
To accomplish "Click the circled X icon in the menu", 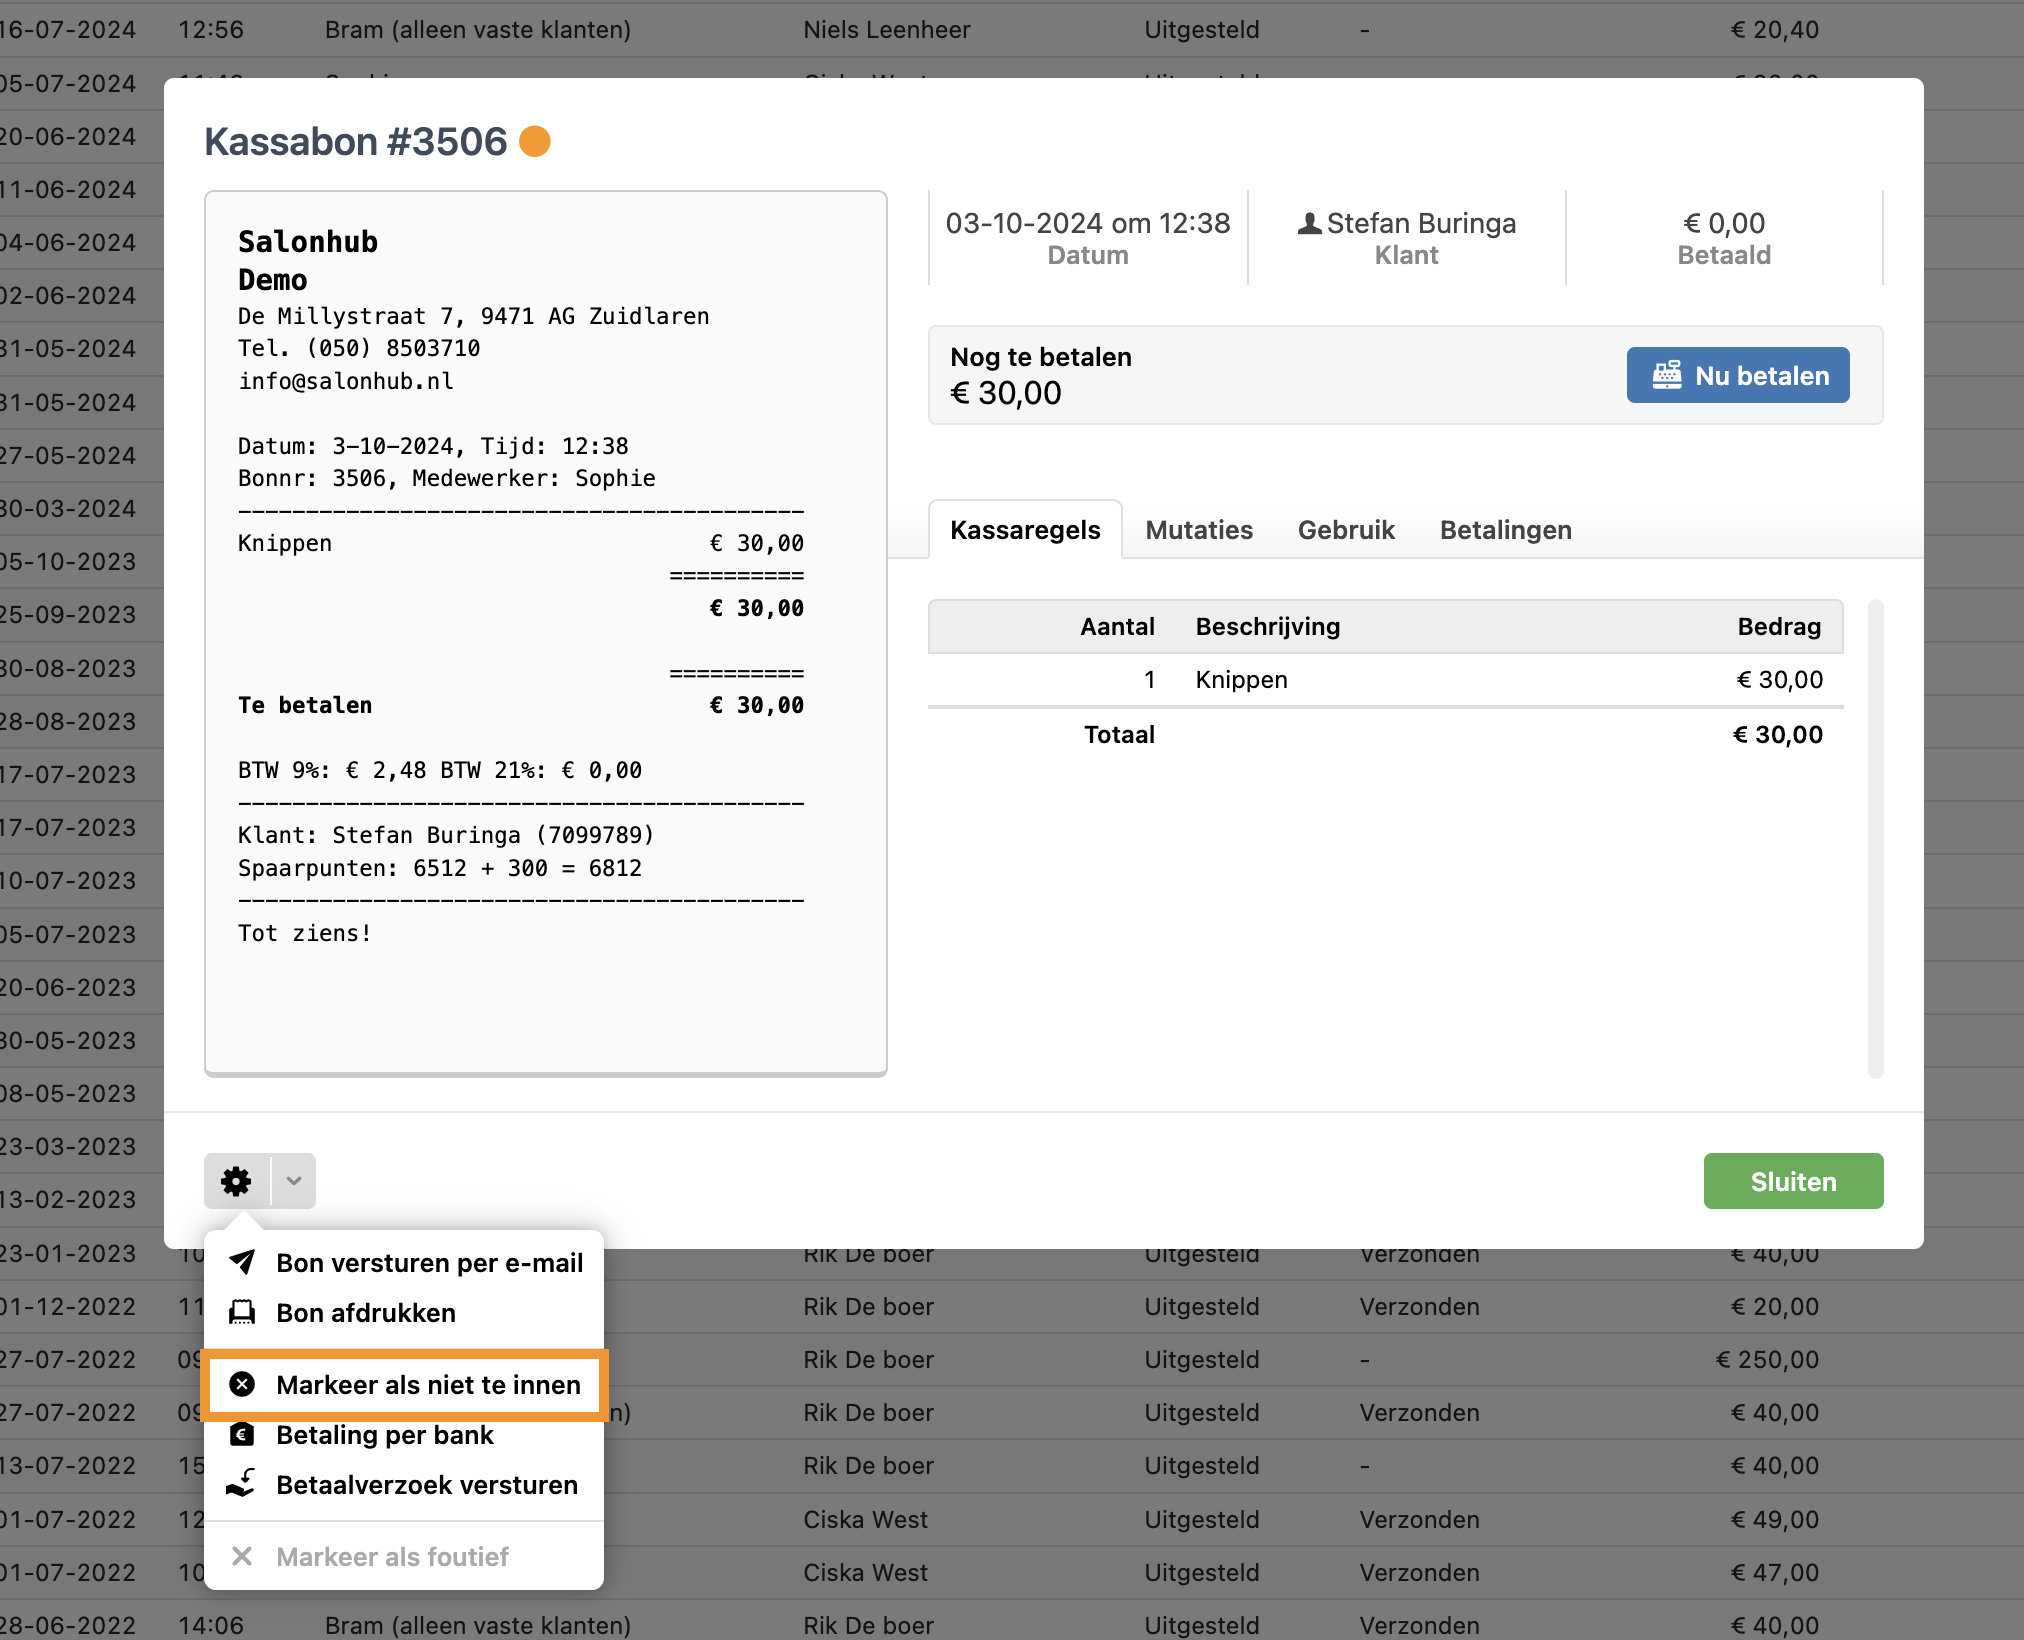I will (242, 1384).
